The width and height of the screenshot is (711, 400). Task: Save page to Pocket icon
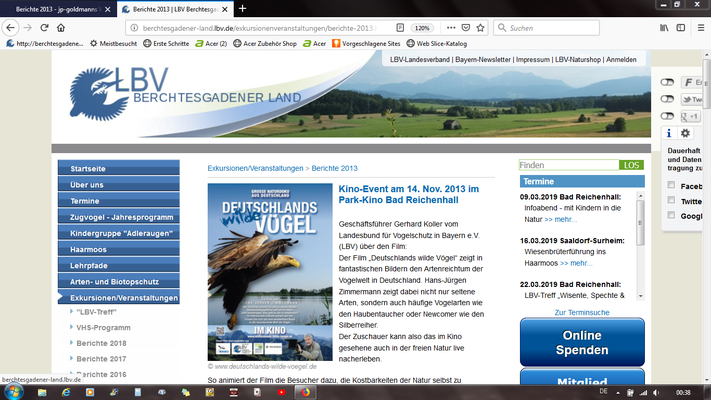(466, 28)
